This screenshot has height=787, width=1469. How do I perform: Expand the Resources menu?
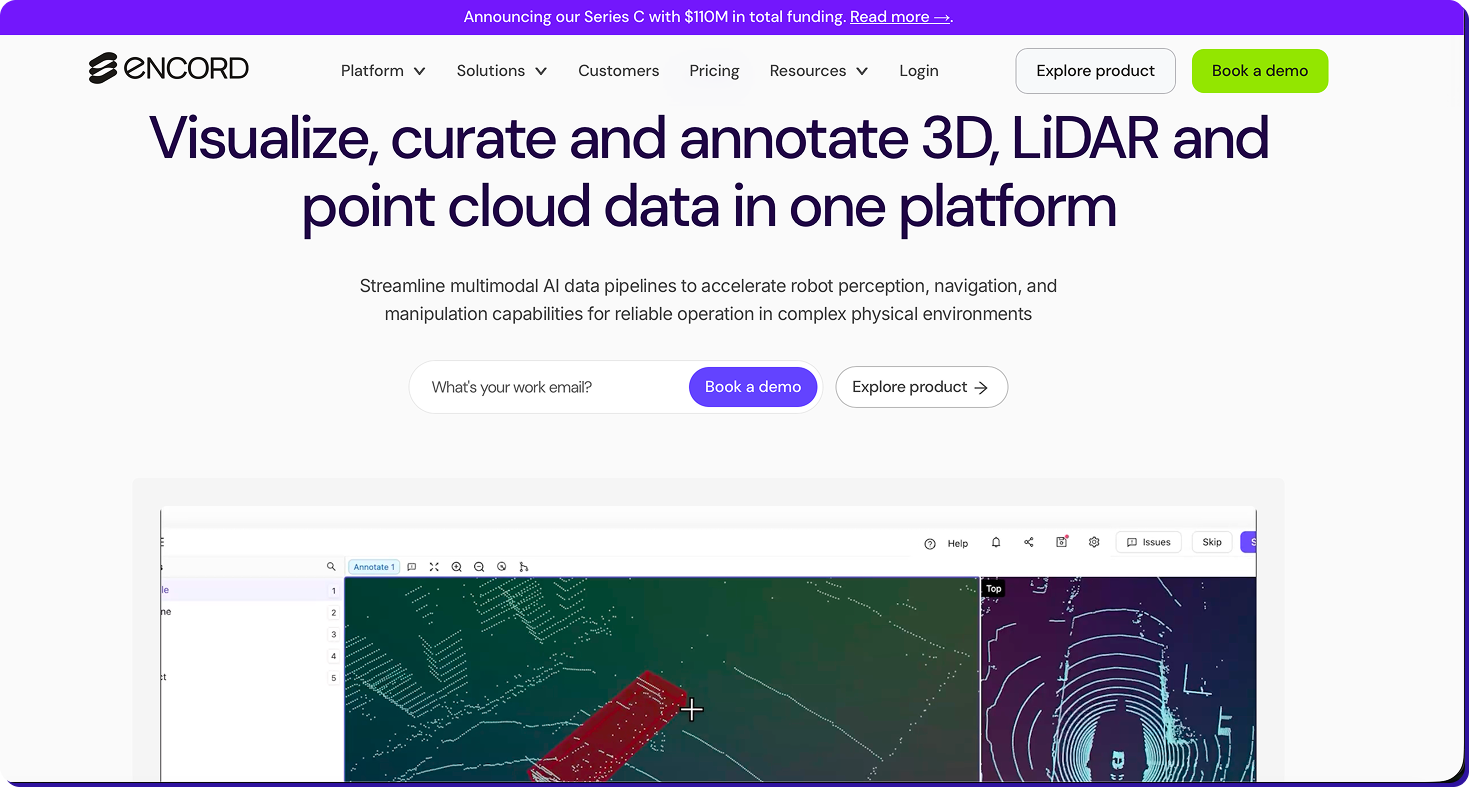click(819, 71)
